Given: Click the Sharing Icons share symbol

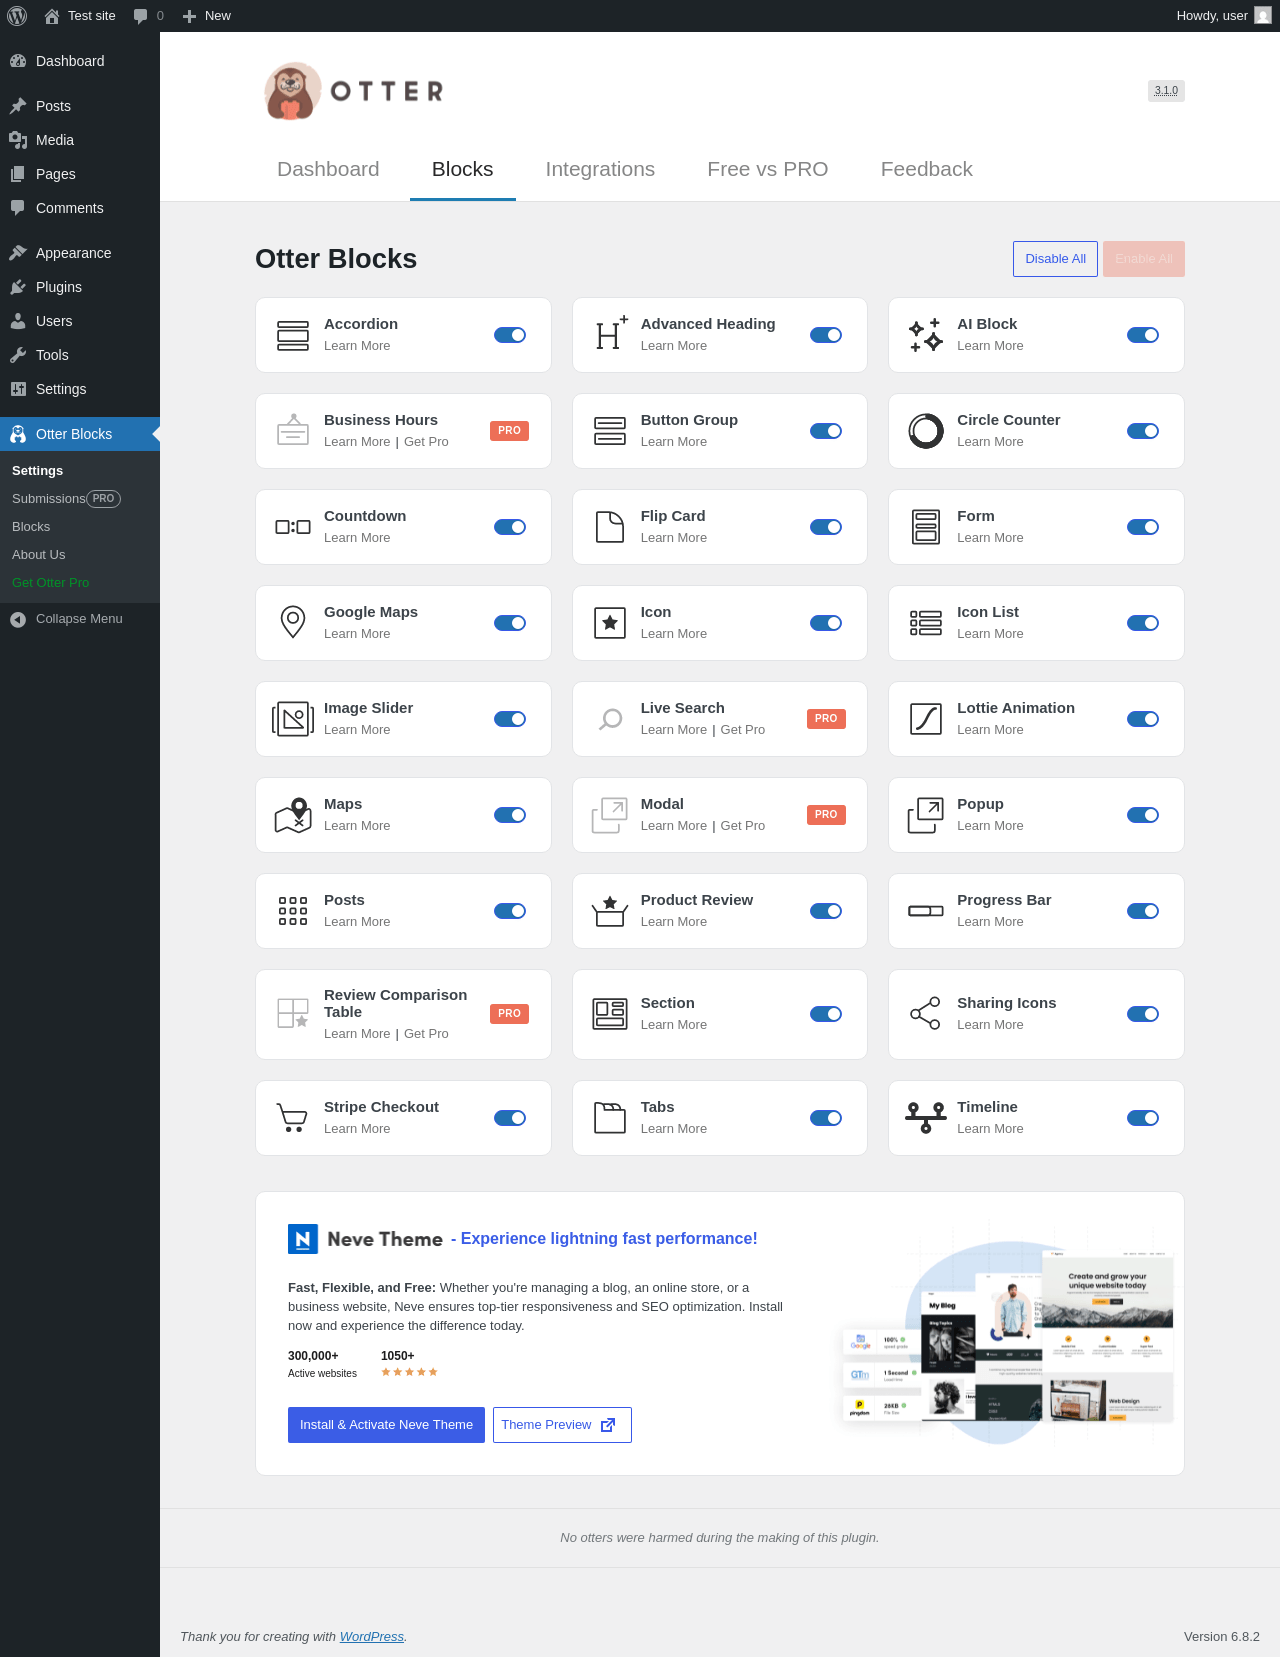Looking at the screenshot, I should coord(925,1013).
